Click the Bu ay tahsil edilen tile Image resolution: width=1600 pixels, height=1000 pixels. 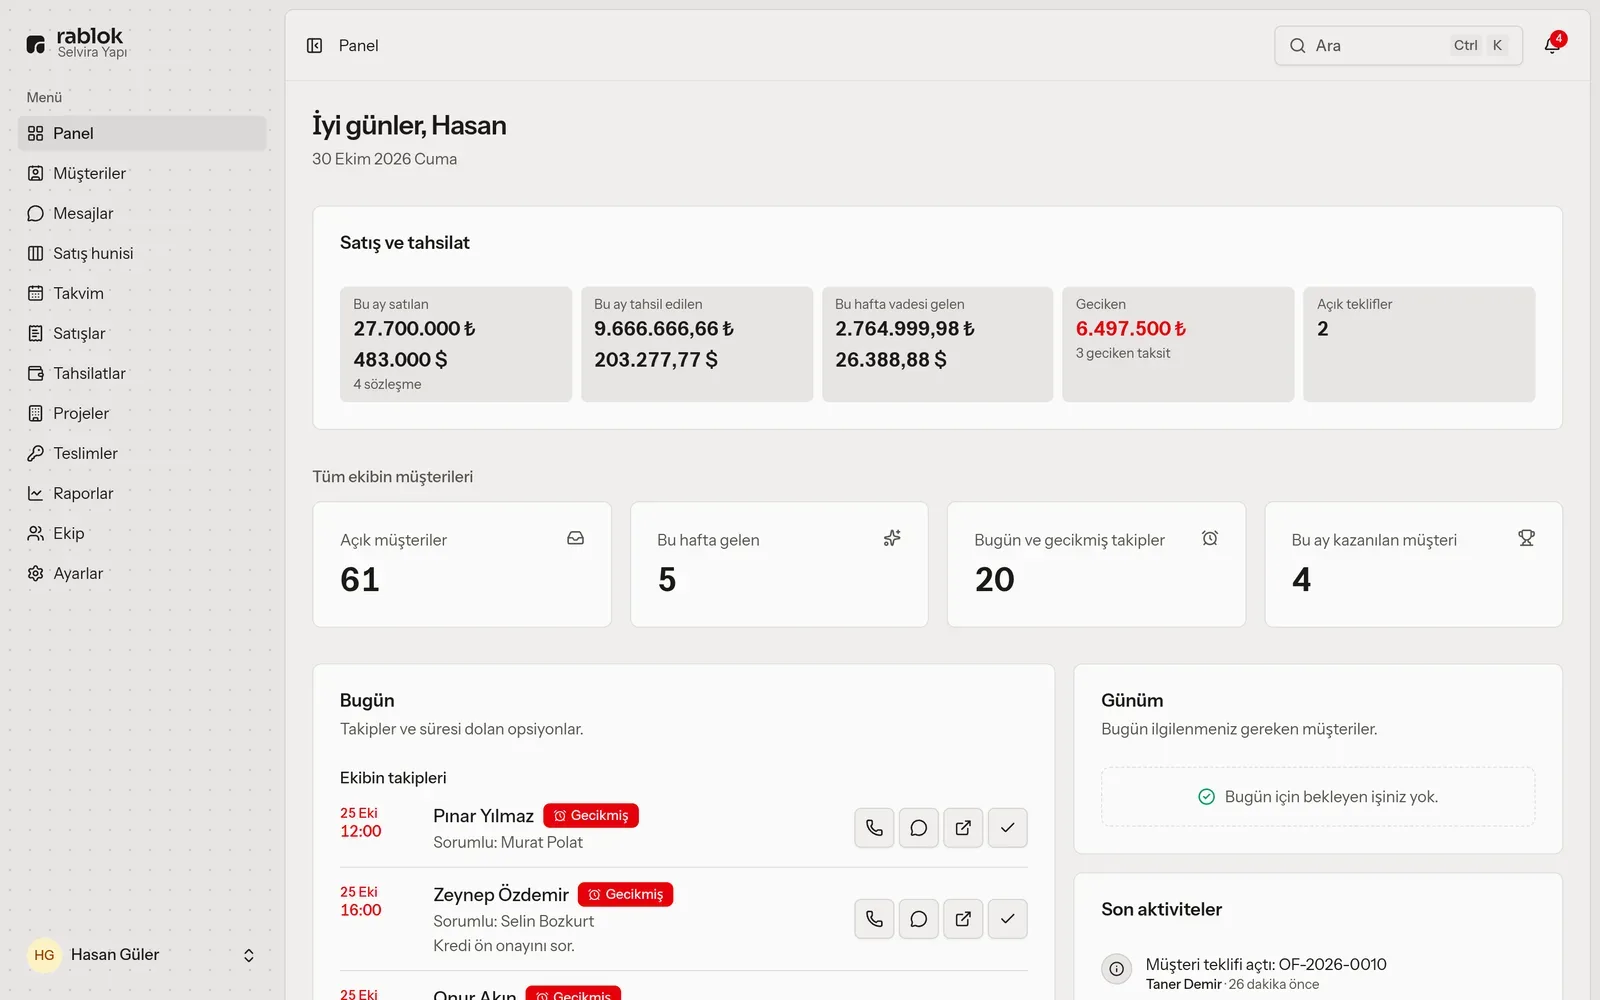click(697, 344)
